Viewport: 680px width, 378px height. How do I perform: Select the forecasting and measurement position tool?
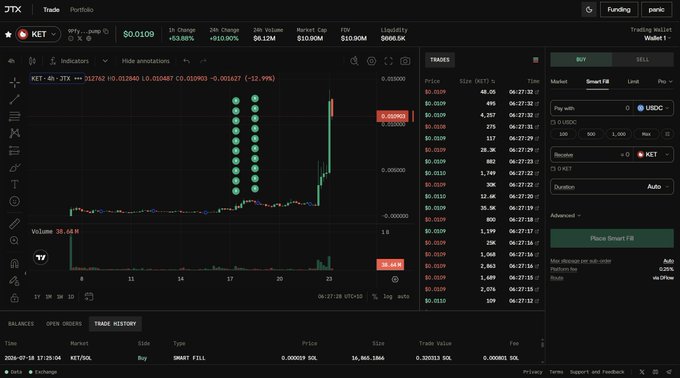[x=15, y=150]
